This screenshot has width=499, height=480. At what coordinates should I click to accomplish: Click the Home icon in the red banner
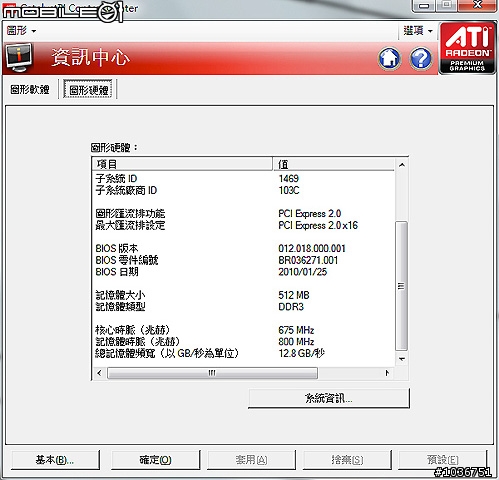pos(389,59)
